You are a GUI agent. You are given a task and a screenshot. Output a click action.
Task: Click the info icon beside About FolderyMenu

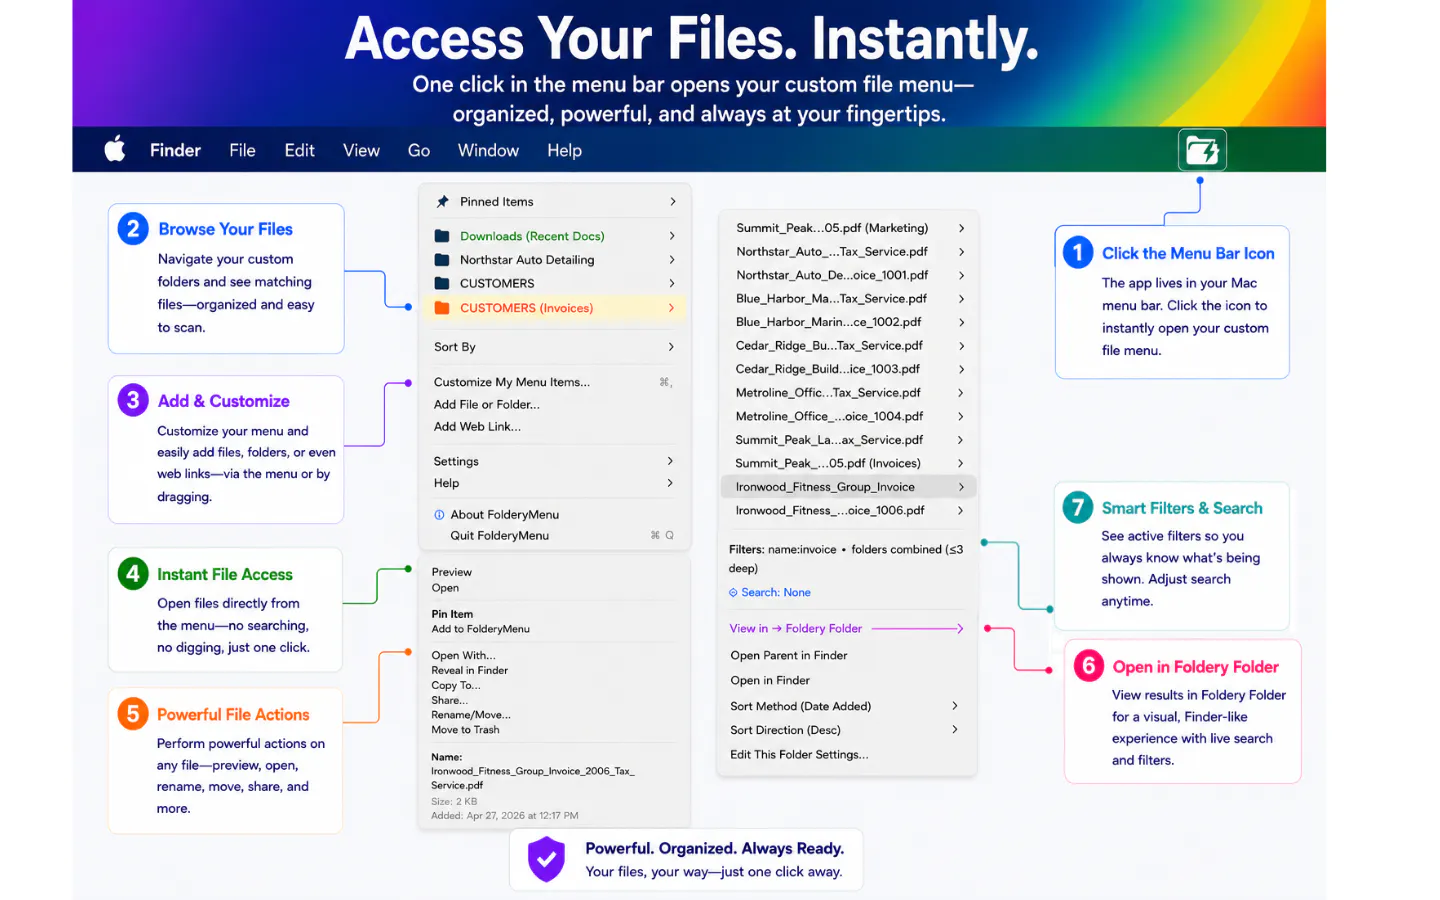click(439, 515)
